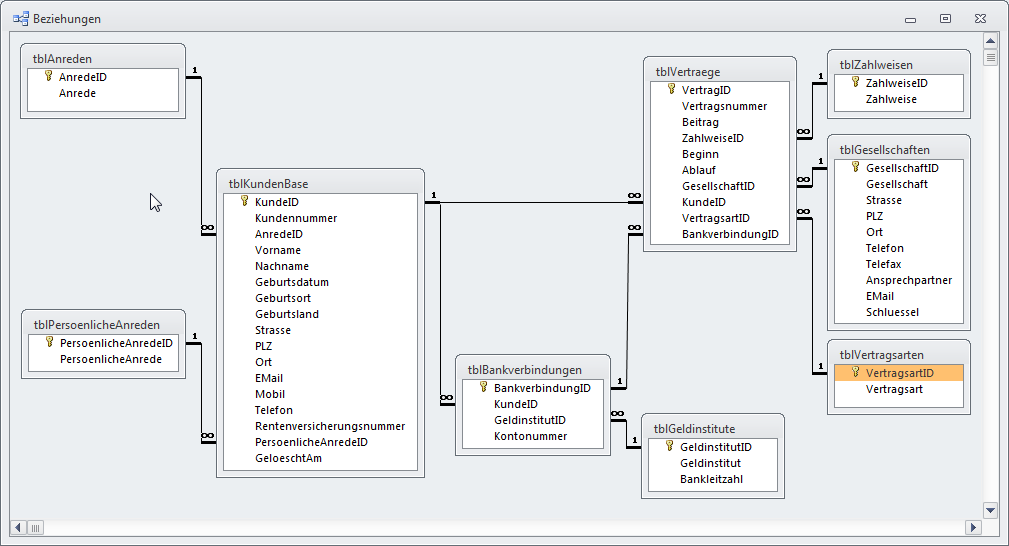
Task: Click the tblKundenBase table title bar
Action: pos(316,183)
